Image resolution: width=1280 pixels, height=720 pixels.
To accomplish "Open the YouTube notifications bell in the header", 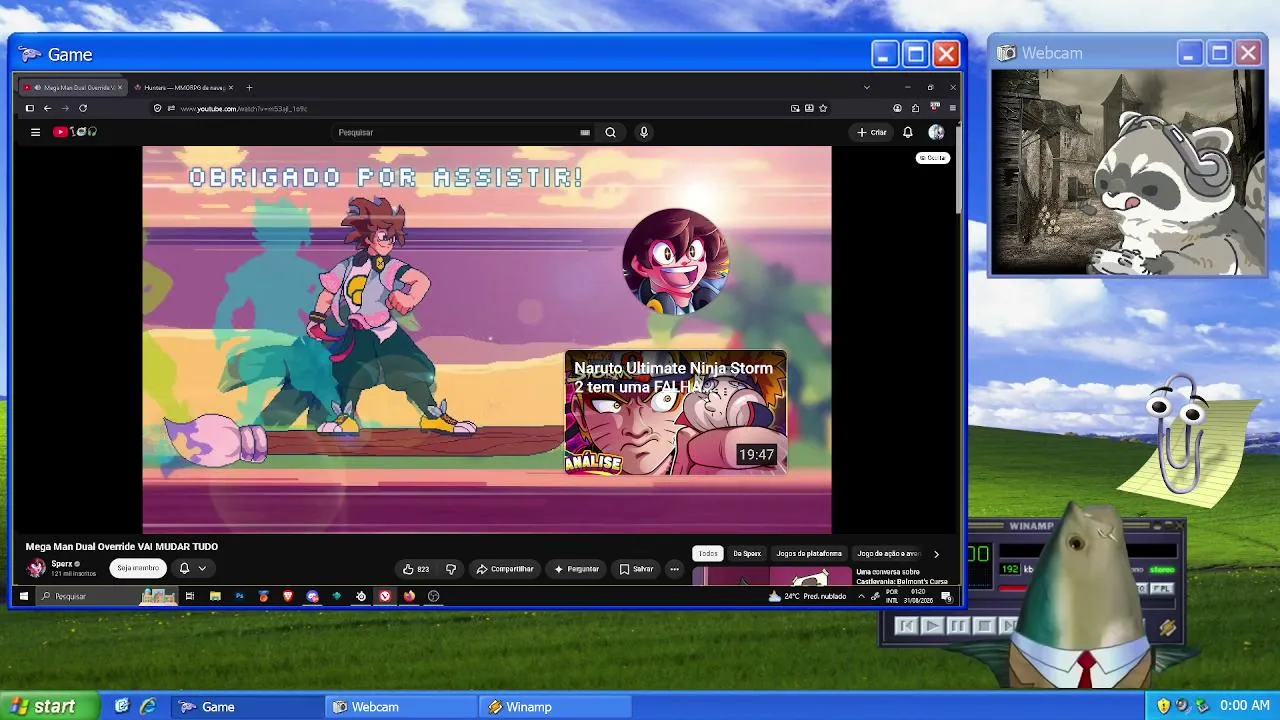I will 908,132.
